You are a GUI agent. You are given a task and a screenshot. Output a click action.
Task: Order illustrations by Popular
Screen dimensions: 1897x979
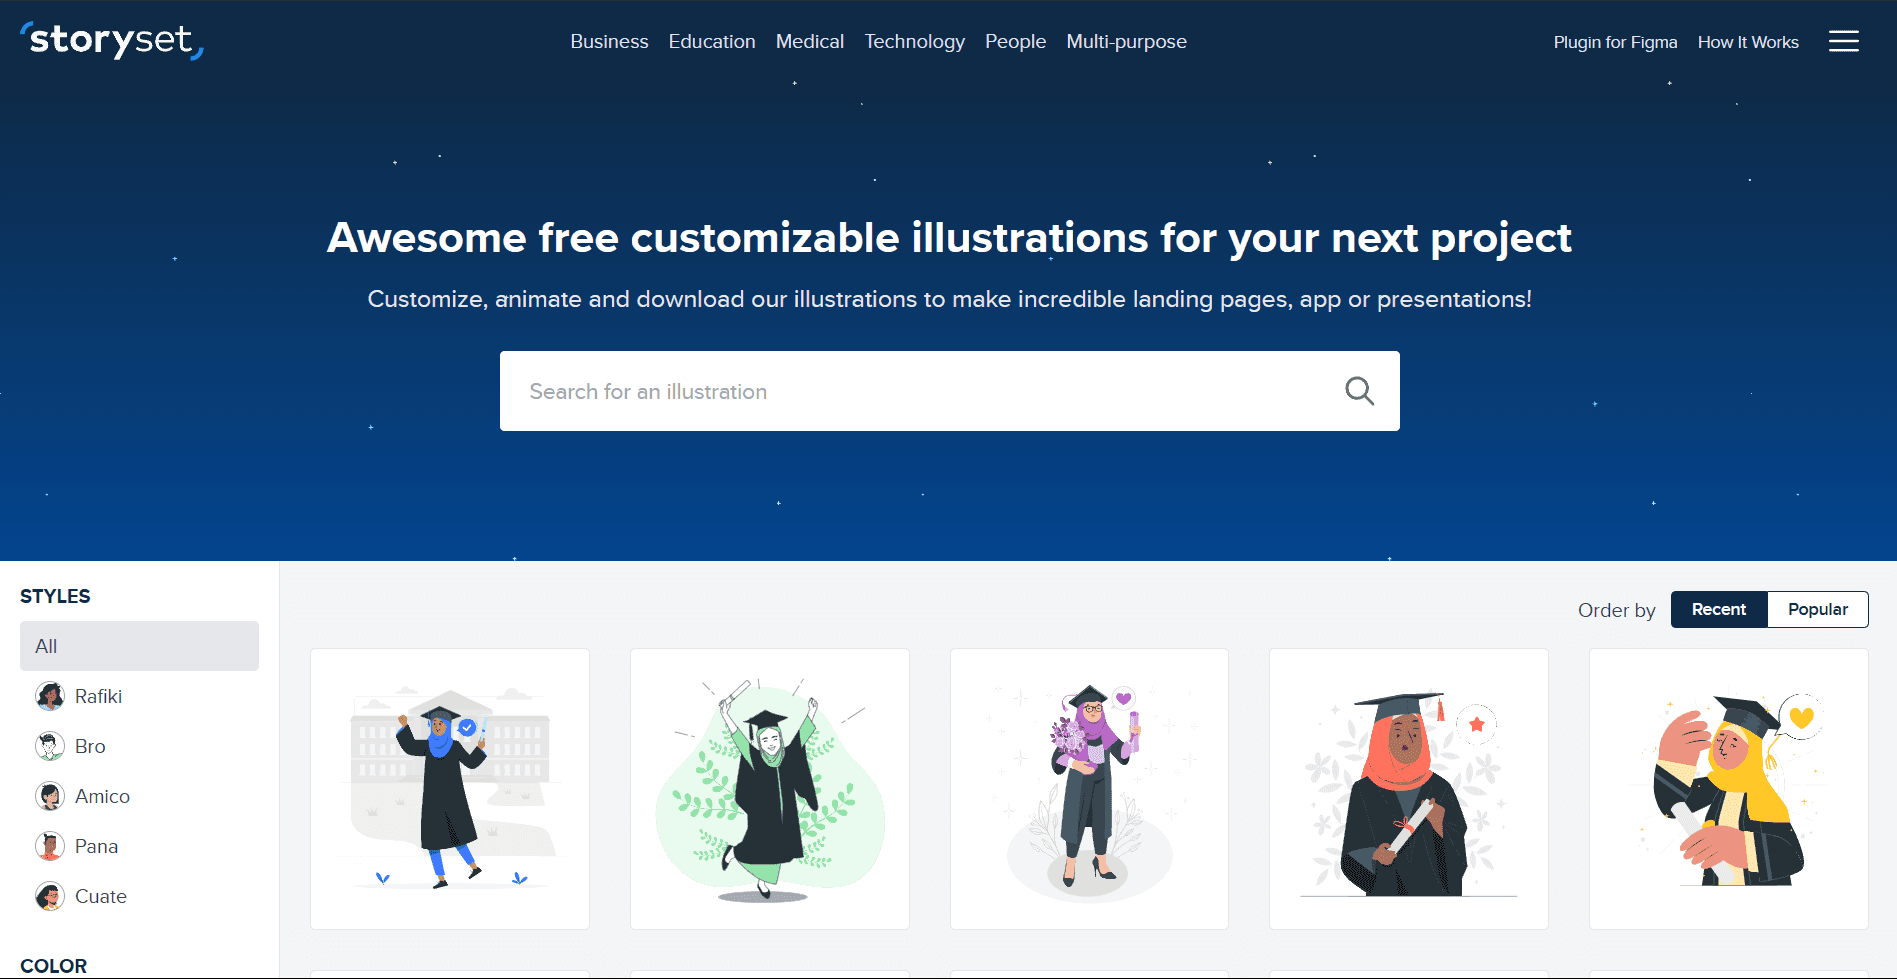tap(1818, 609)
